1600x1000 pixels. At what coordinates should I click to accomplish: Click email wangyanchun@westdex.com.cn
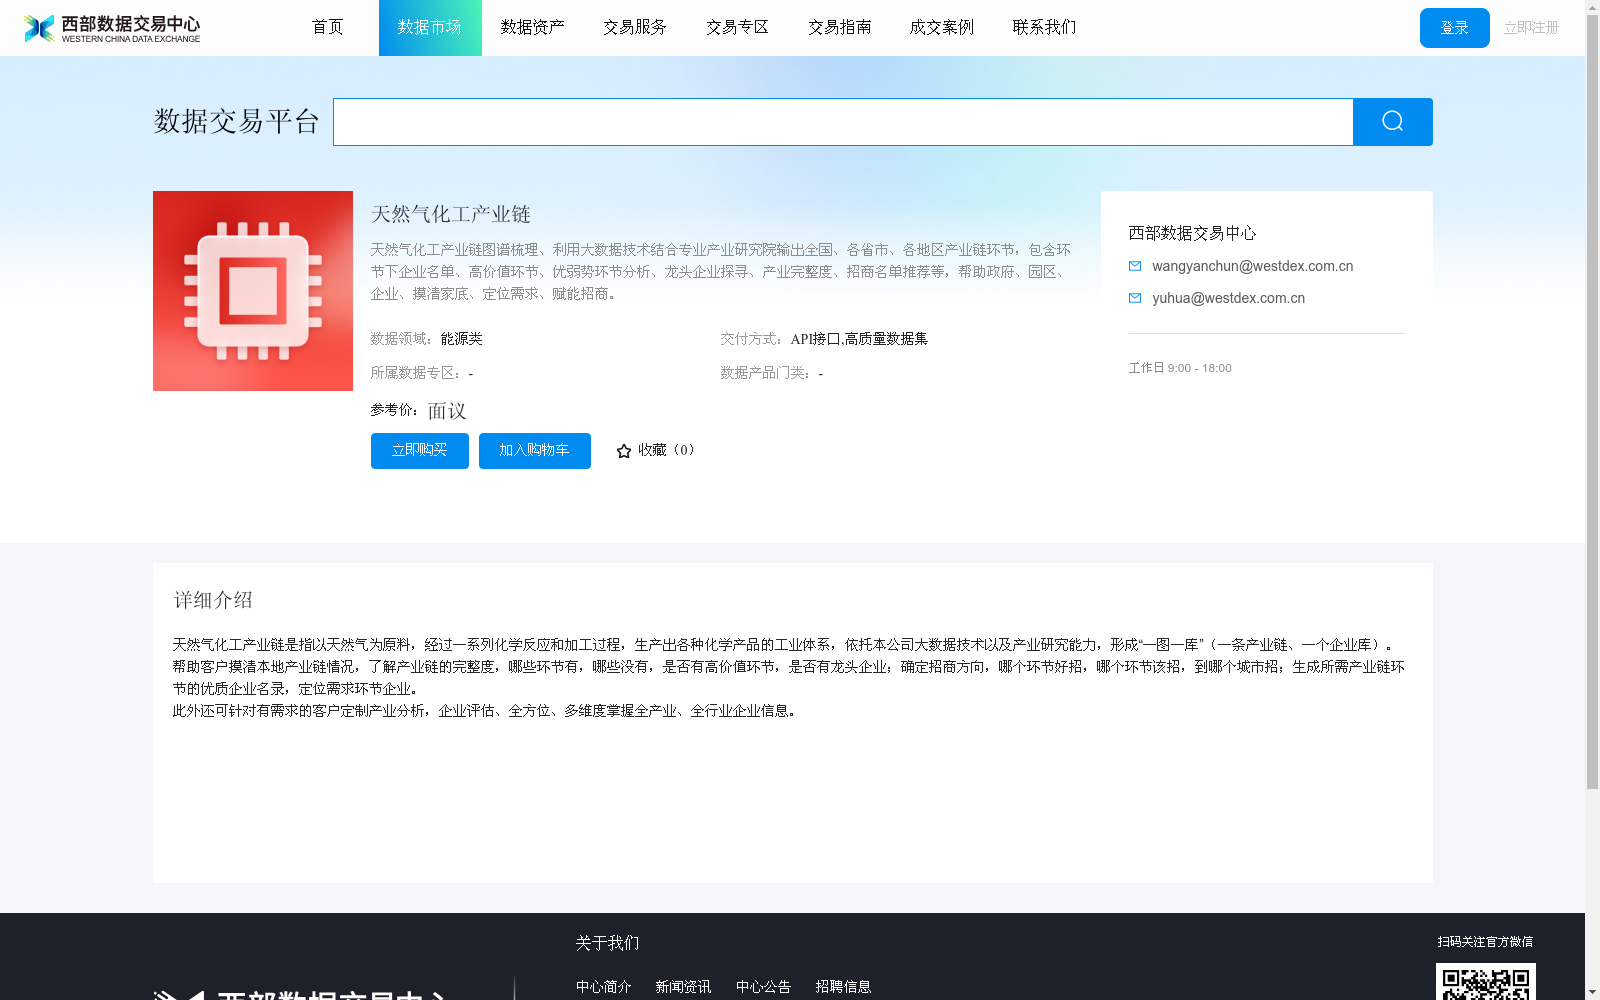(x=1252, y=266)
